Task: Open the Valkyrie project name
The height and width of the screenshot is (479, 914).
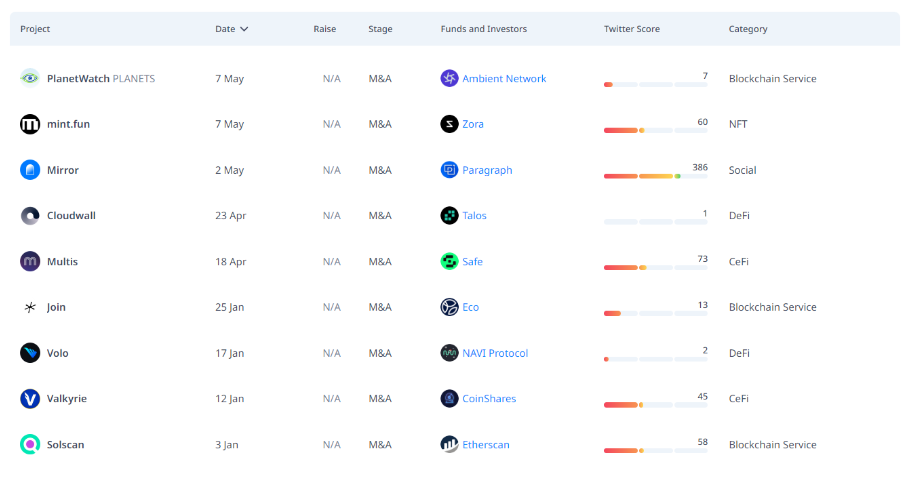Action: pos(66,399)
